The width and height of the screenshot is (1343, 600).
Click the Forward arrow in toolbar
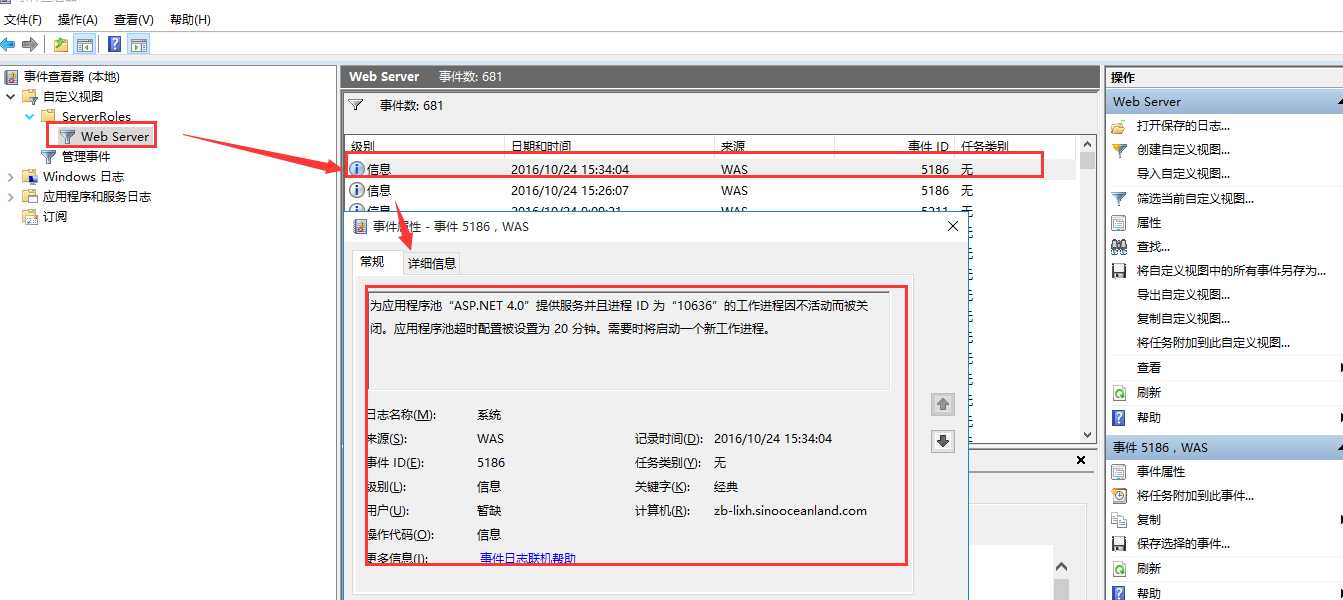[x=30, y=45]
